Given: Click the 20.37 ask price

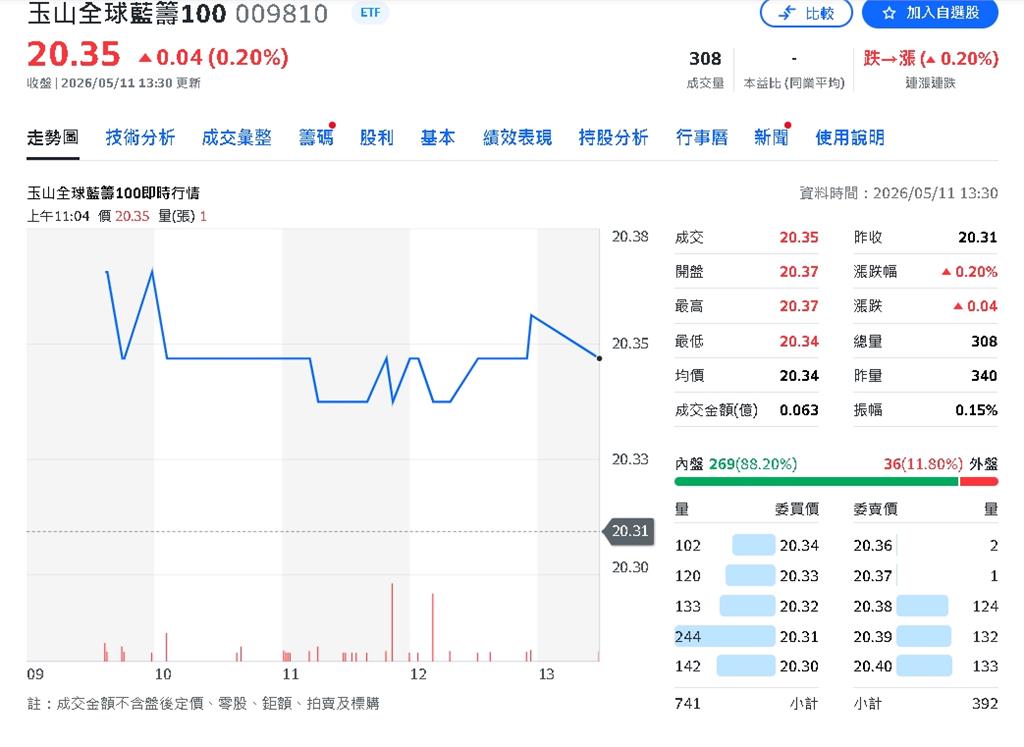Looking at the screenshot, I should click(x=872, y=576).
